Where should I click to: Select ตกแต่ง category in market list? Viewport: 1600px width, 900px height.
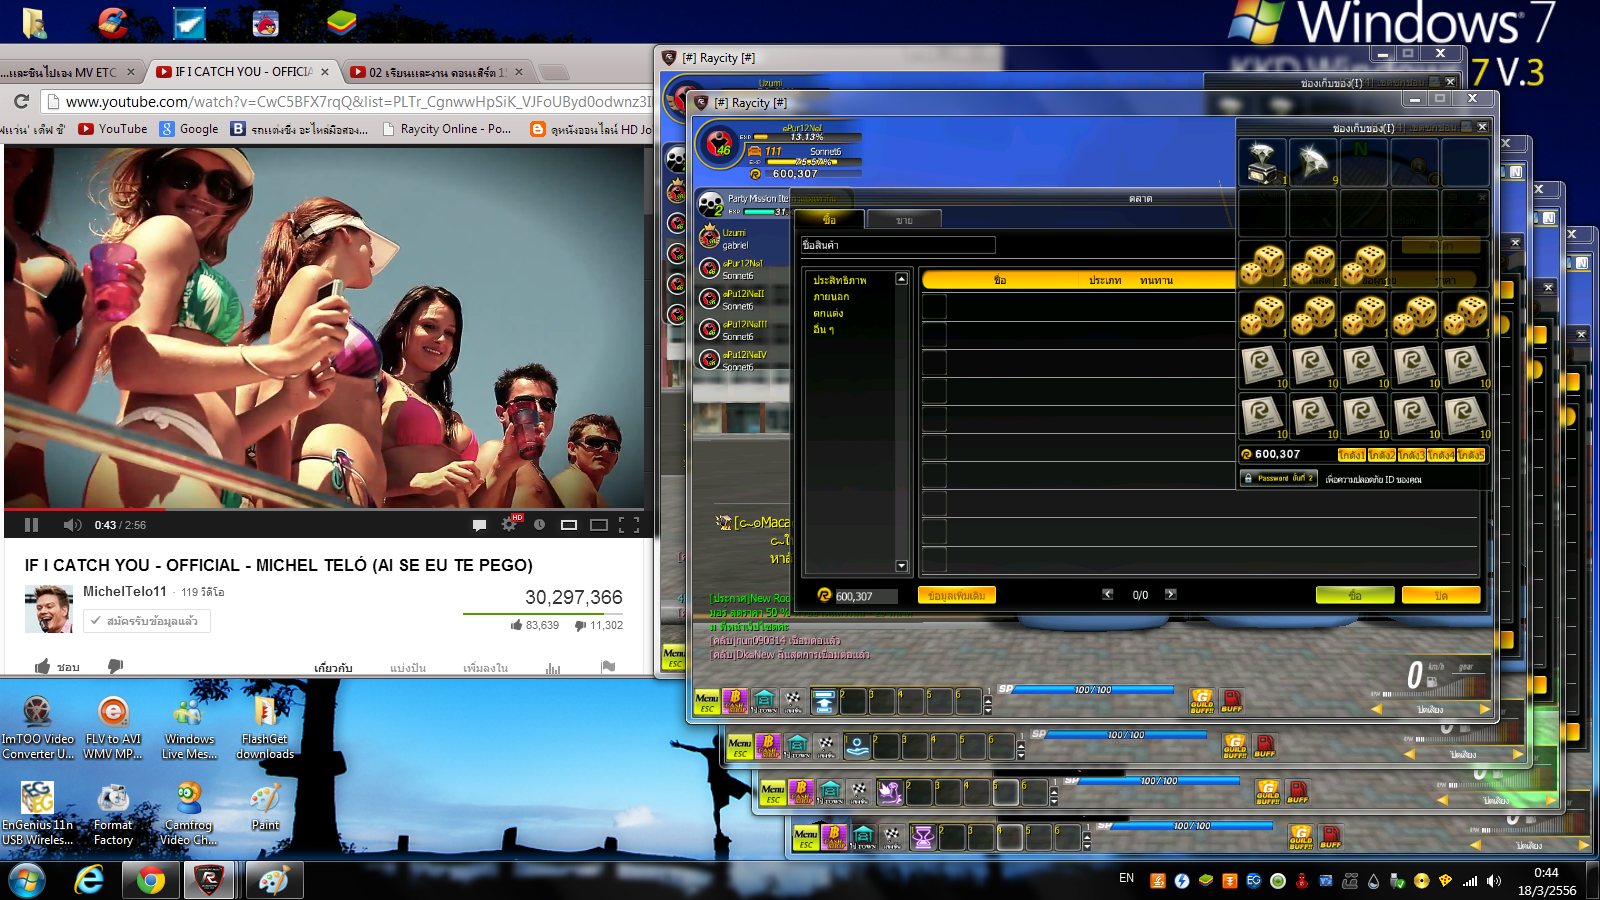(x=828, y=313)
